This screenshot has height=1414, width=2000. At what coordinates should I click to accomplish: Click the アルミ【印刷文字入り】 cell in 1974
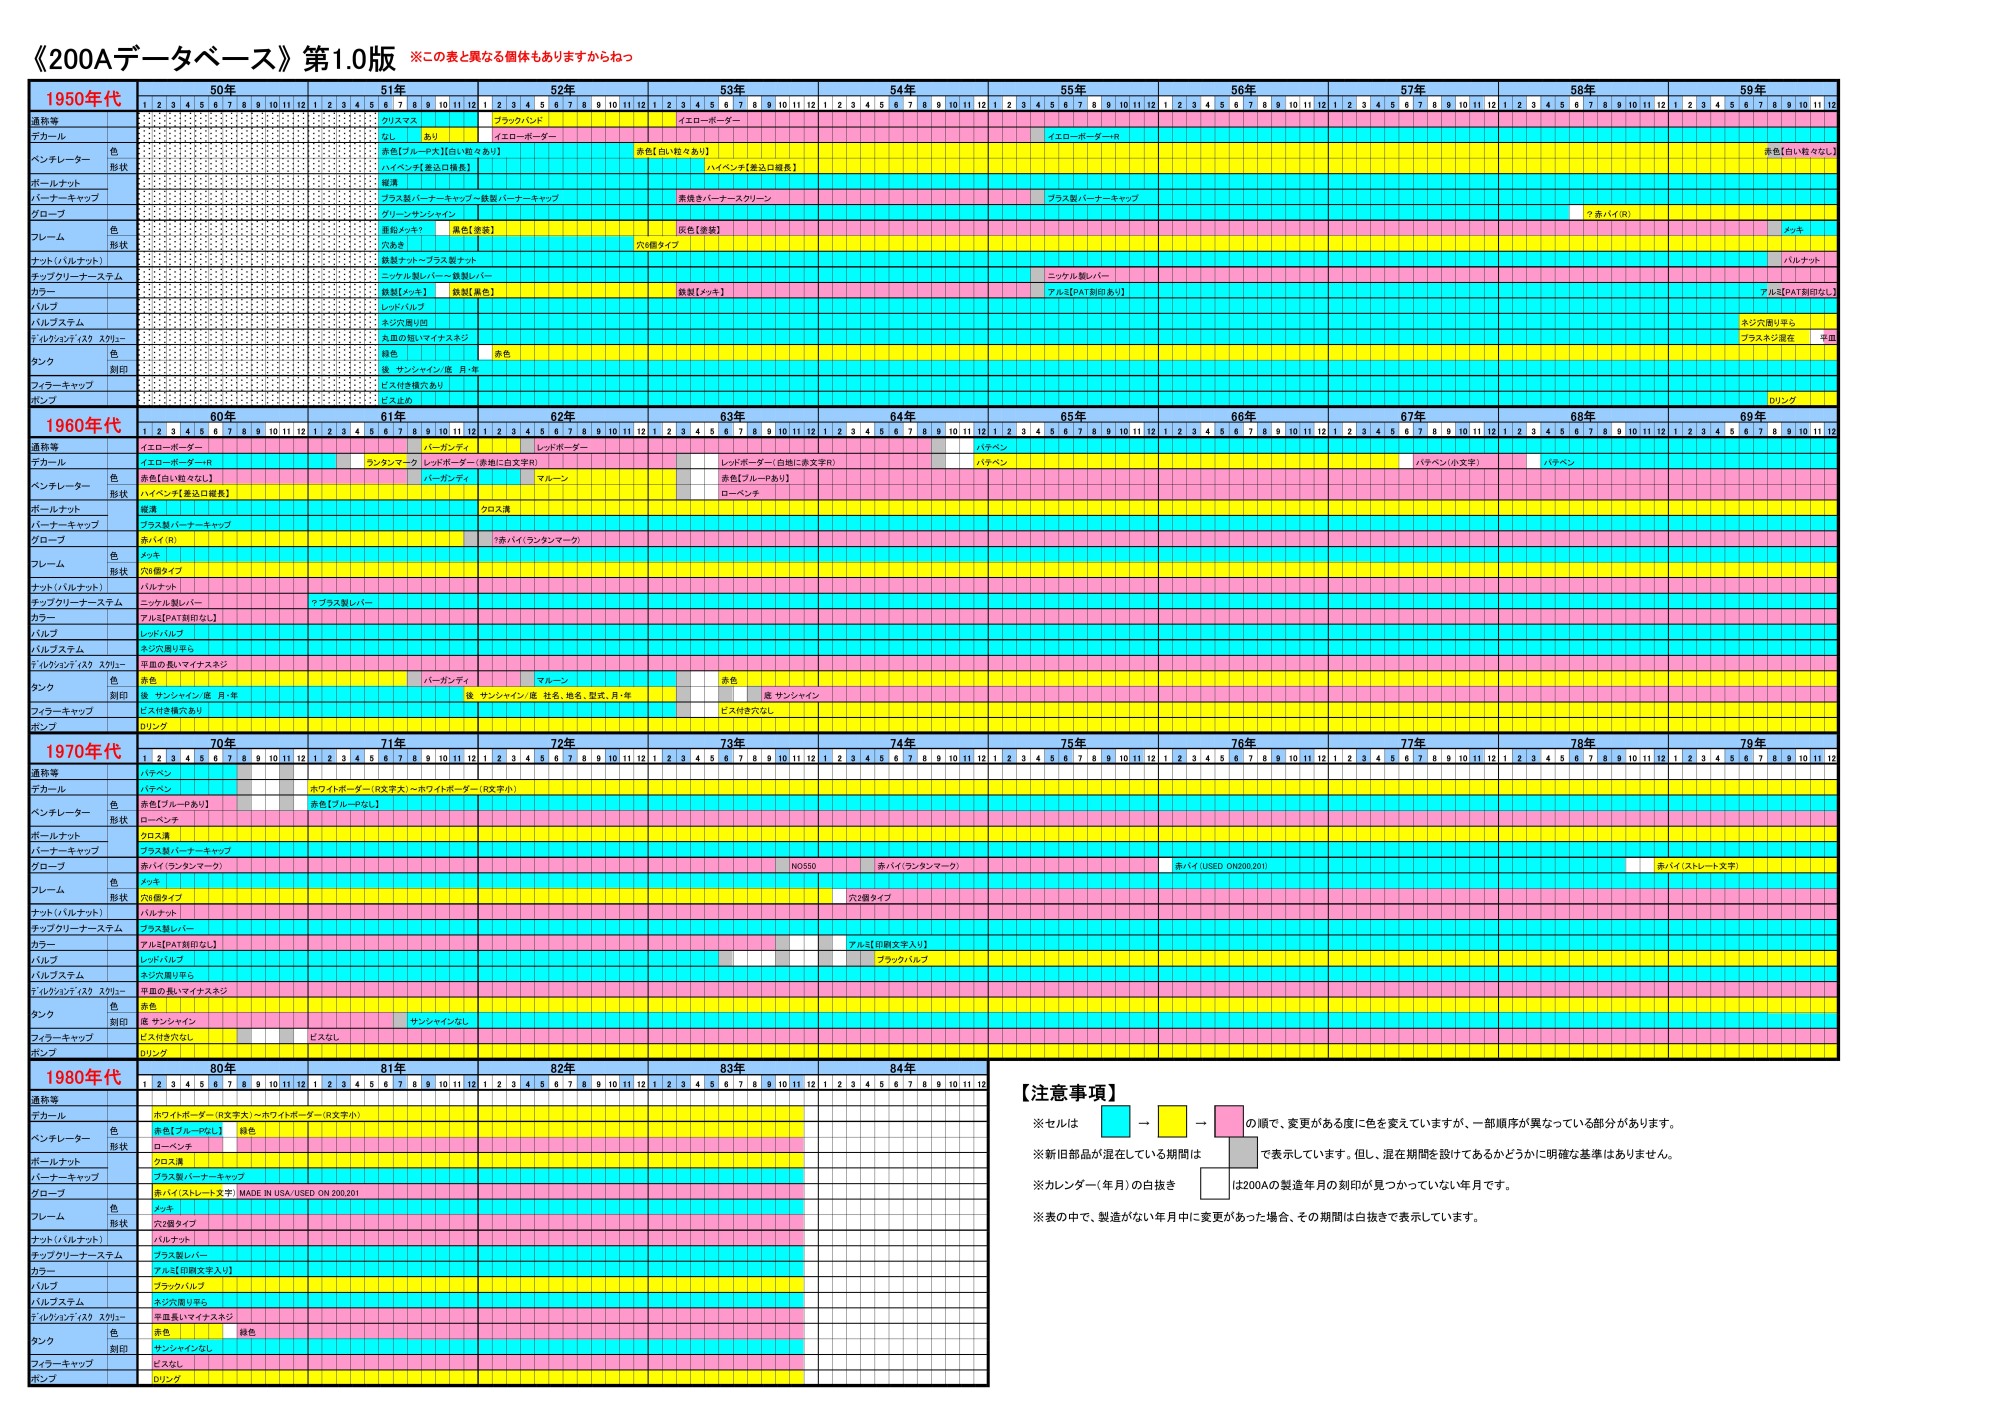tap(889, 944)
